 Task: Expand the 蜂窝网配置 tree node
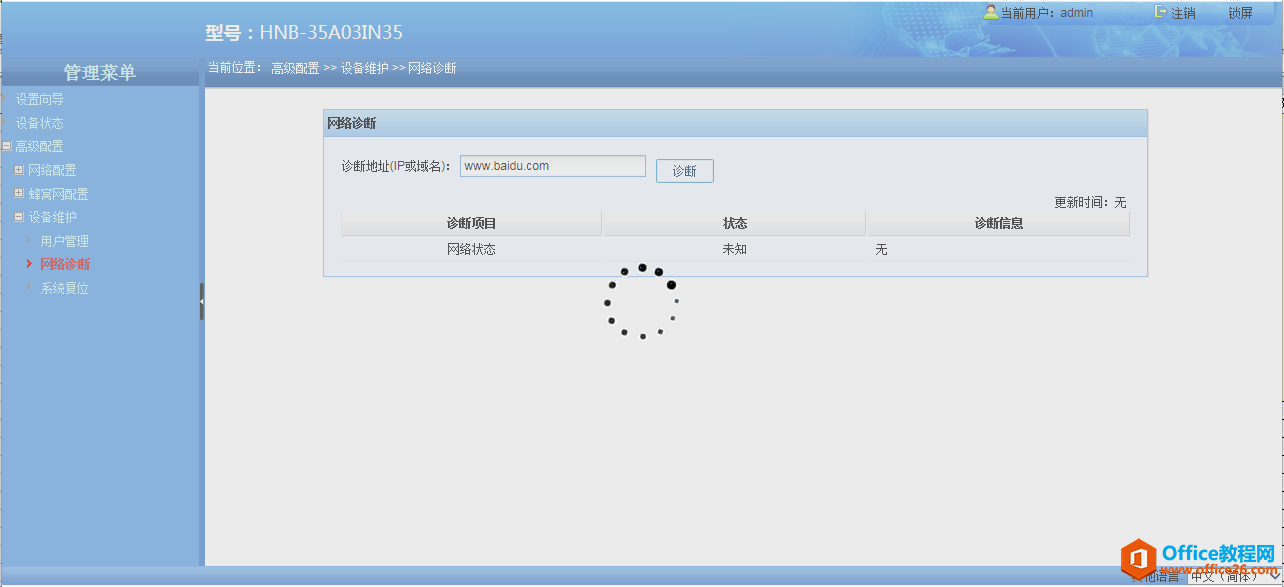19,193
